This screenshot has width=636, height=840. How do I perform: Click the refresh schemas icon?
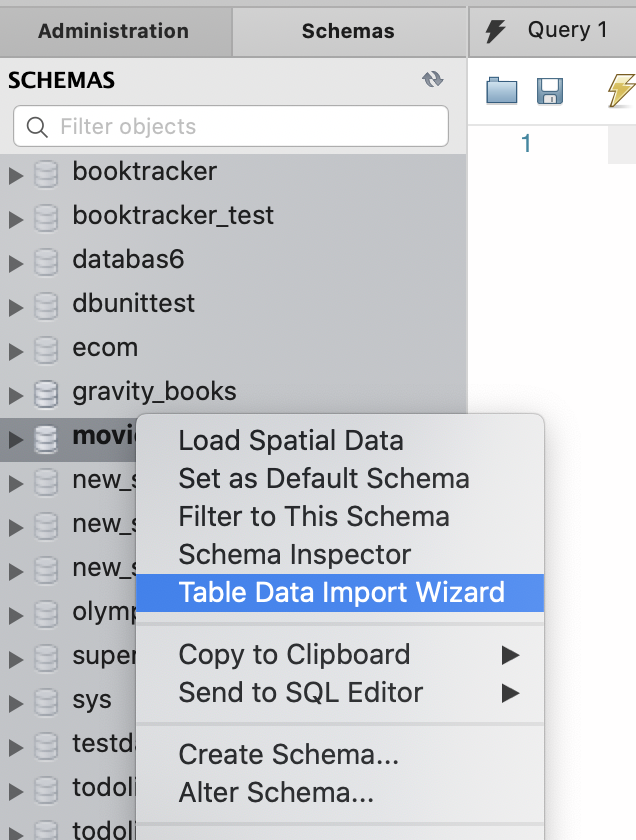click(x=432, y=80)
